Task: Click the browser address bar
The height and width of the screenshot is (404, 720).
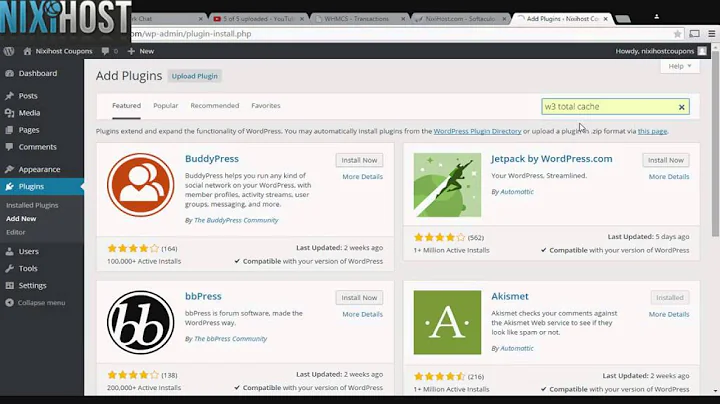Action: 399,34
